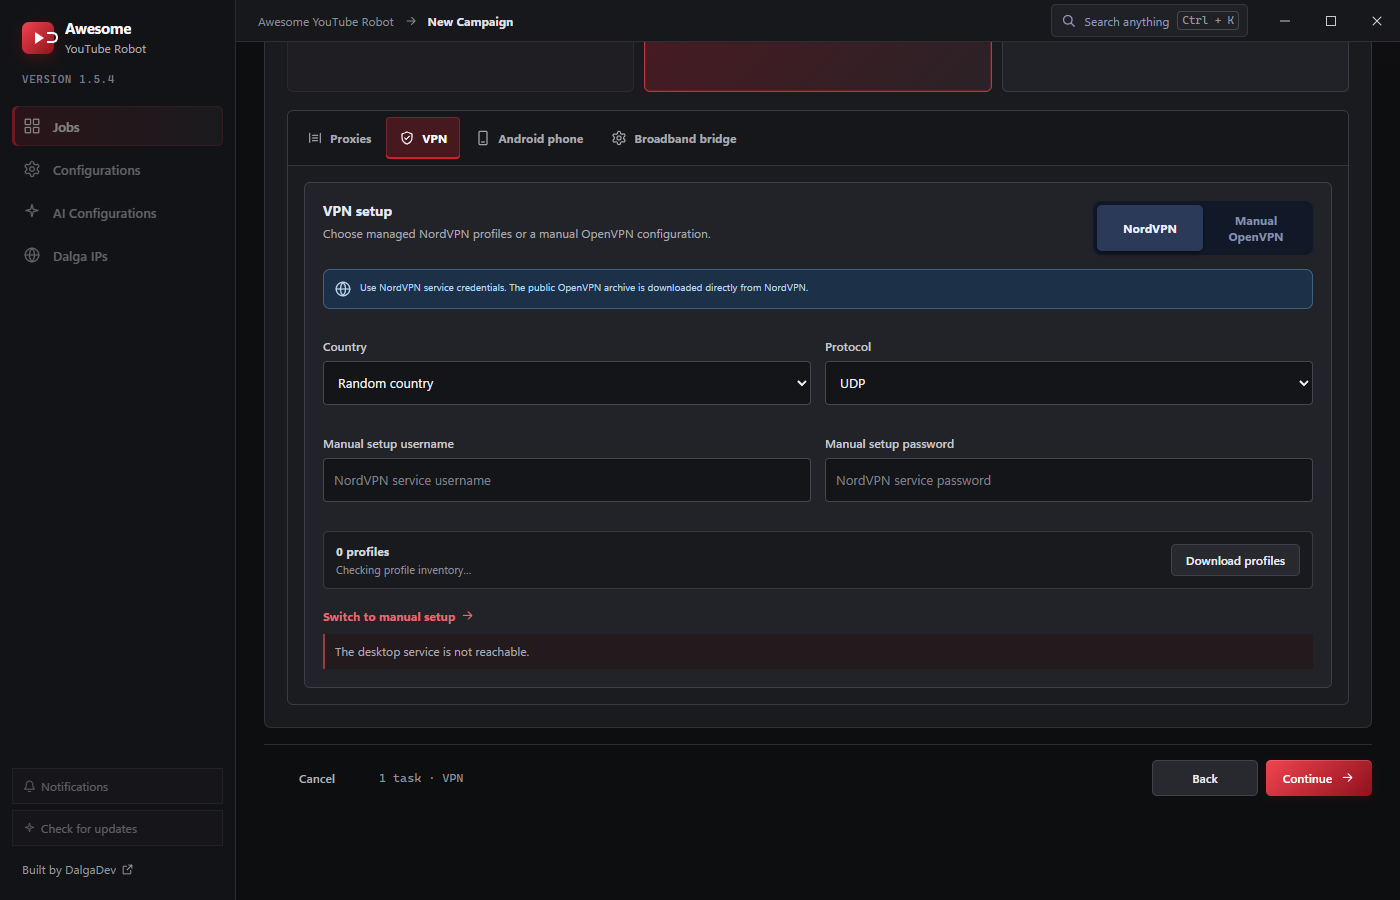Image resolution: width=1400 pixels, height=900 pixels.
Task: Click the Android phone device icon
Action: click(x=483, y=139)
